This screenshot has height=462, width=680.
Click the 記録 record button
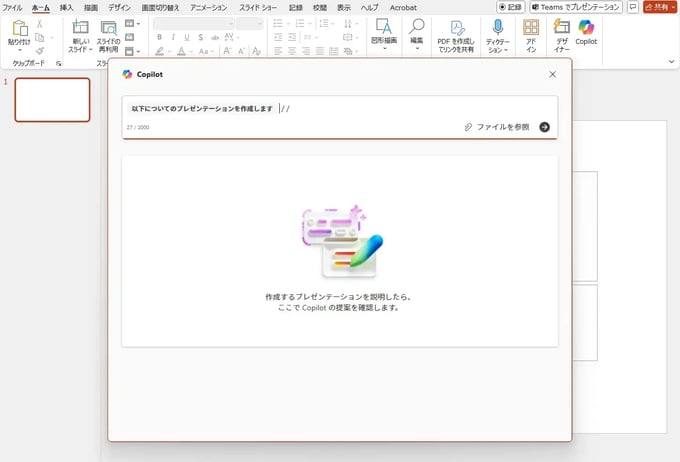click(511, 7)
